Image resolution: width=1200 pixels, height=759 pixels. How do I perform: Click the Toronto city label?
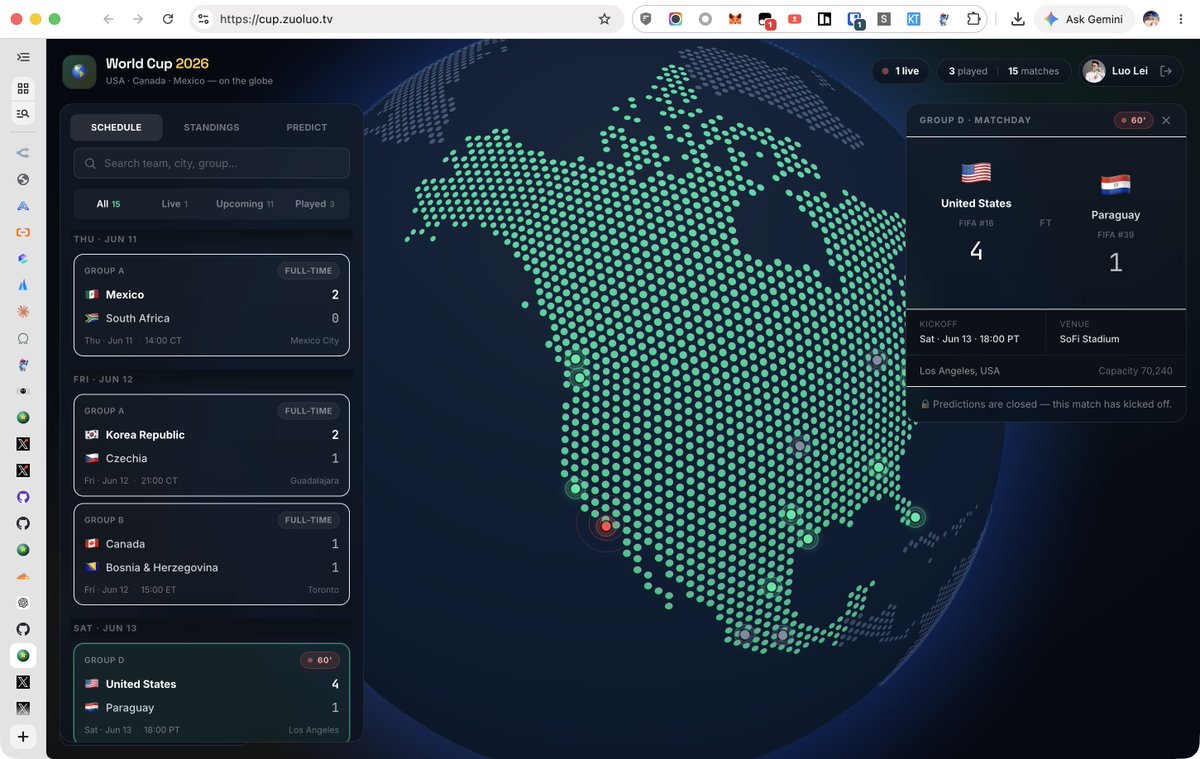[323, 590]
